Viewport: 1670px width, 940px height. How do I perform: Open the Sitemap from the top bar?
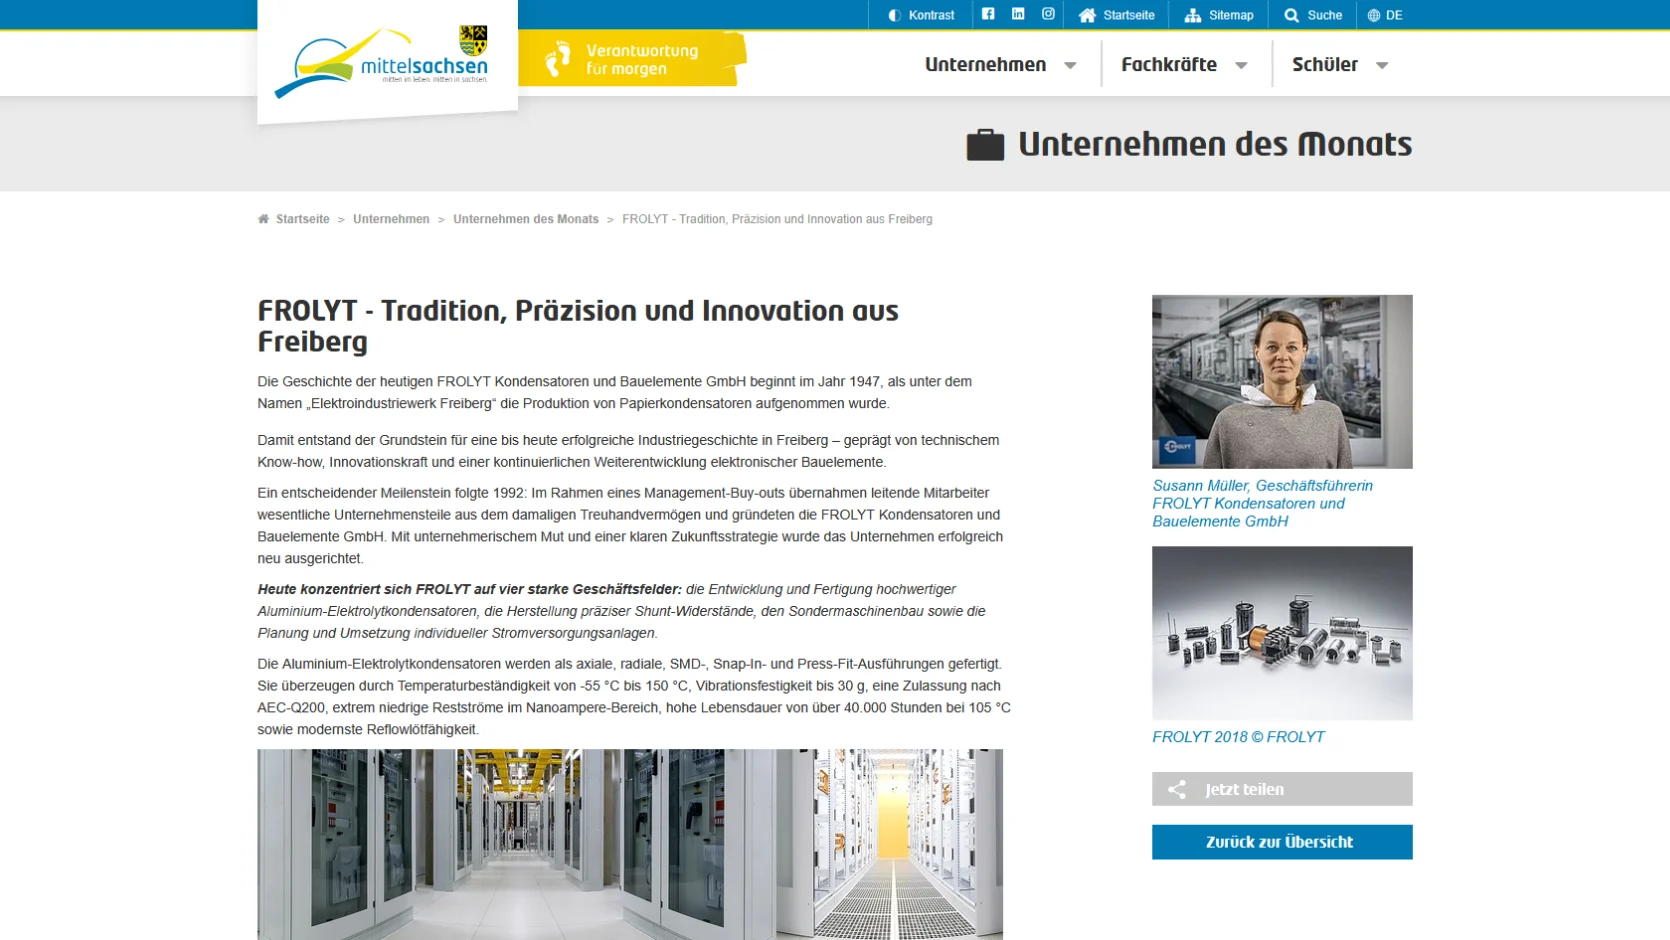[1219, 15]
